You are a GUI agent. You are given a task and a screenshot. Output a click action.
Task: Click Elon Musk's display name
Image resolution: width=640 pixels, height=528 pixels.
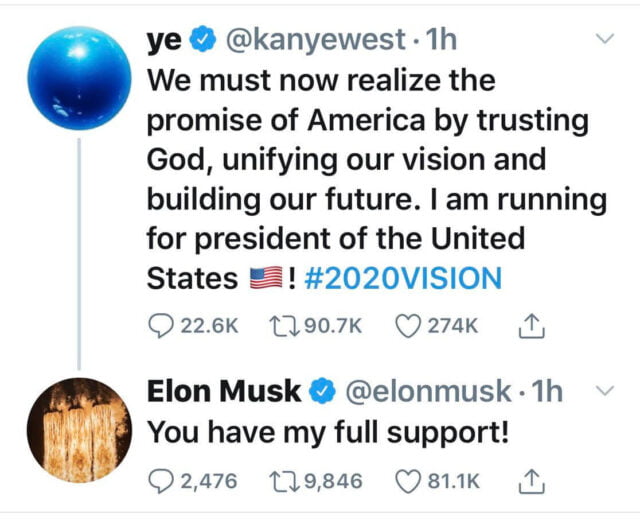pyautogui.click(x=225, y=392)
